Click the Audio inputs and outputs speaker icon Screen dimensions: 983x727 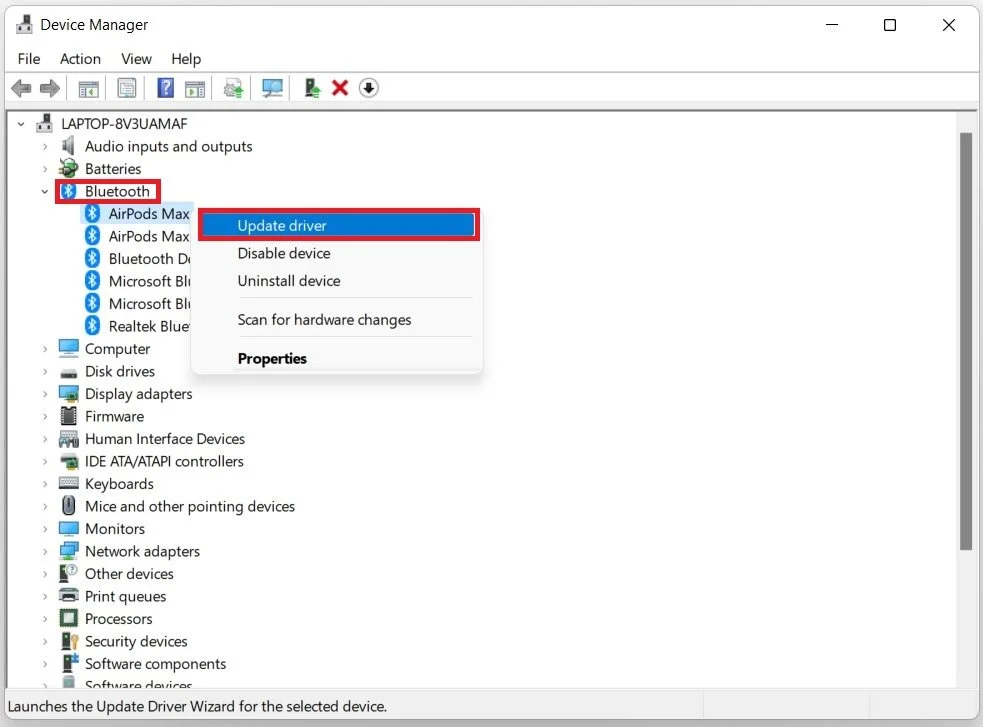click(x=68, y=146)
